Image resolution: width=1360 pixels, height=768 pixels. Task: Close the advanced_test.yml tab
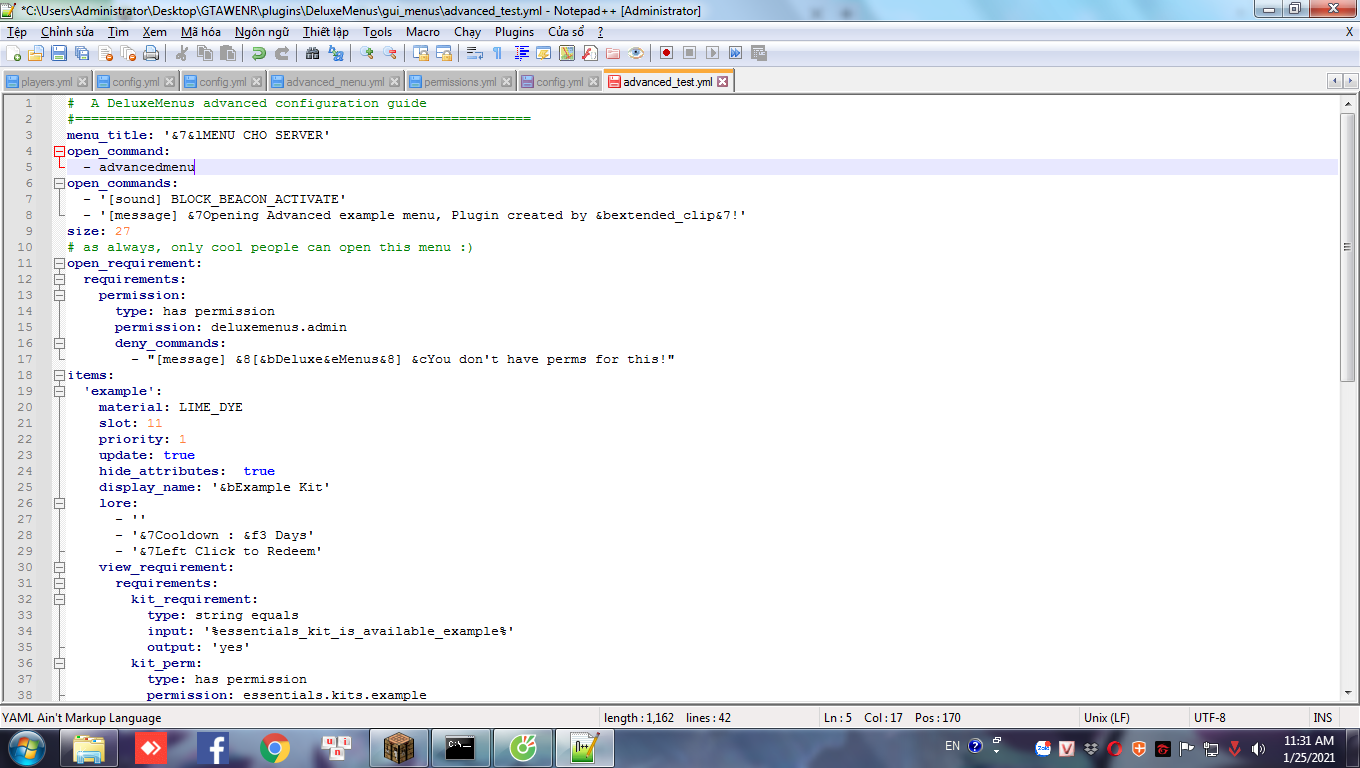[x=723, y=82]
